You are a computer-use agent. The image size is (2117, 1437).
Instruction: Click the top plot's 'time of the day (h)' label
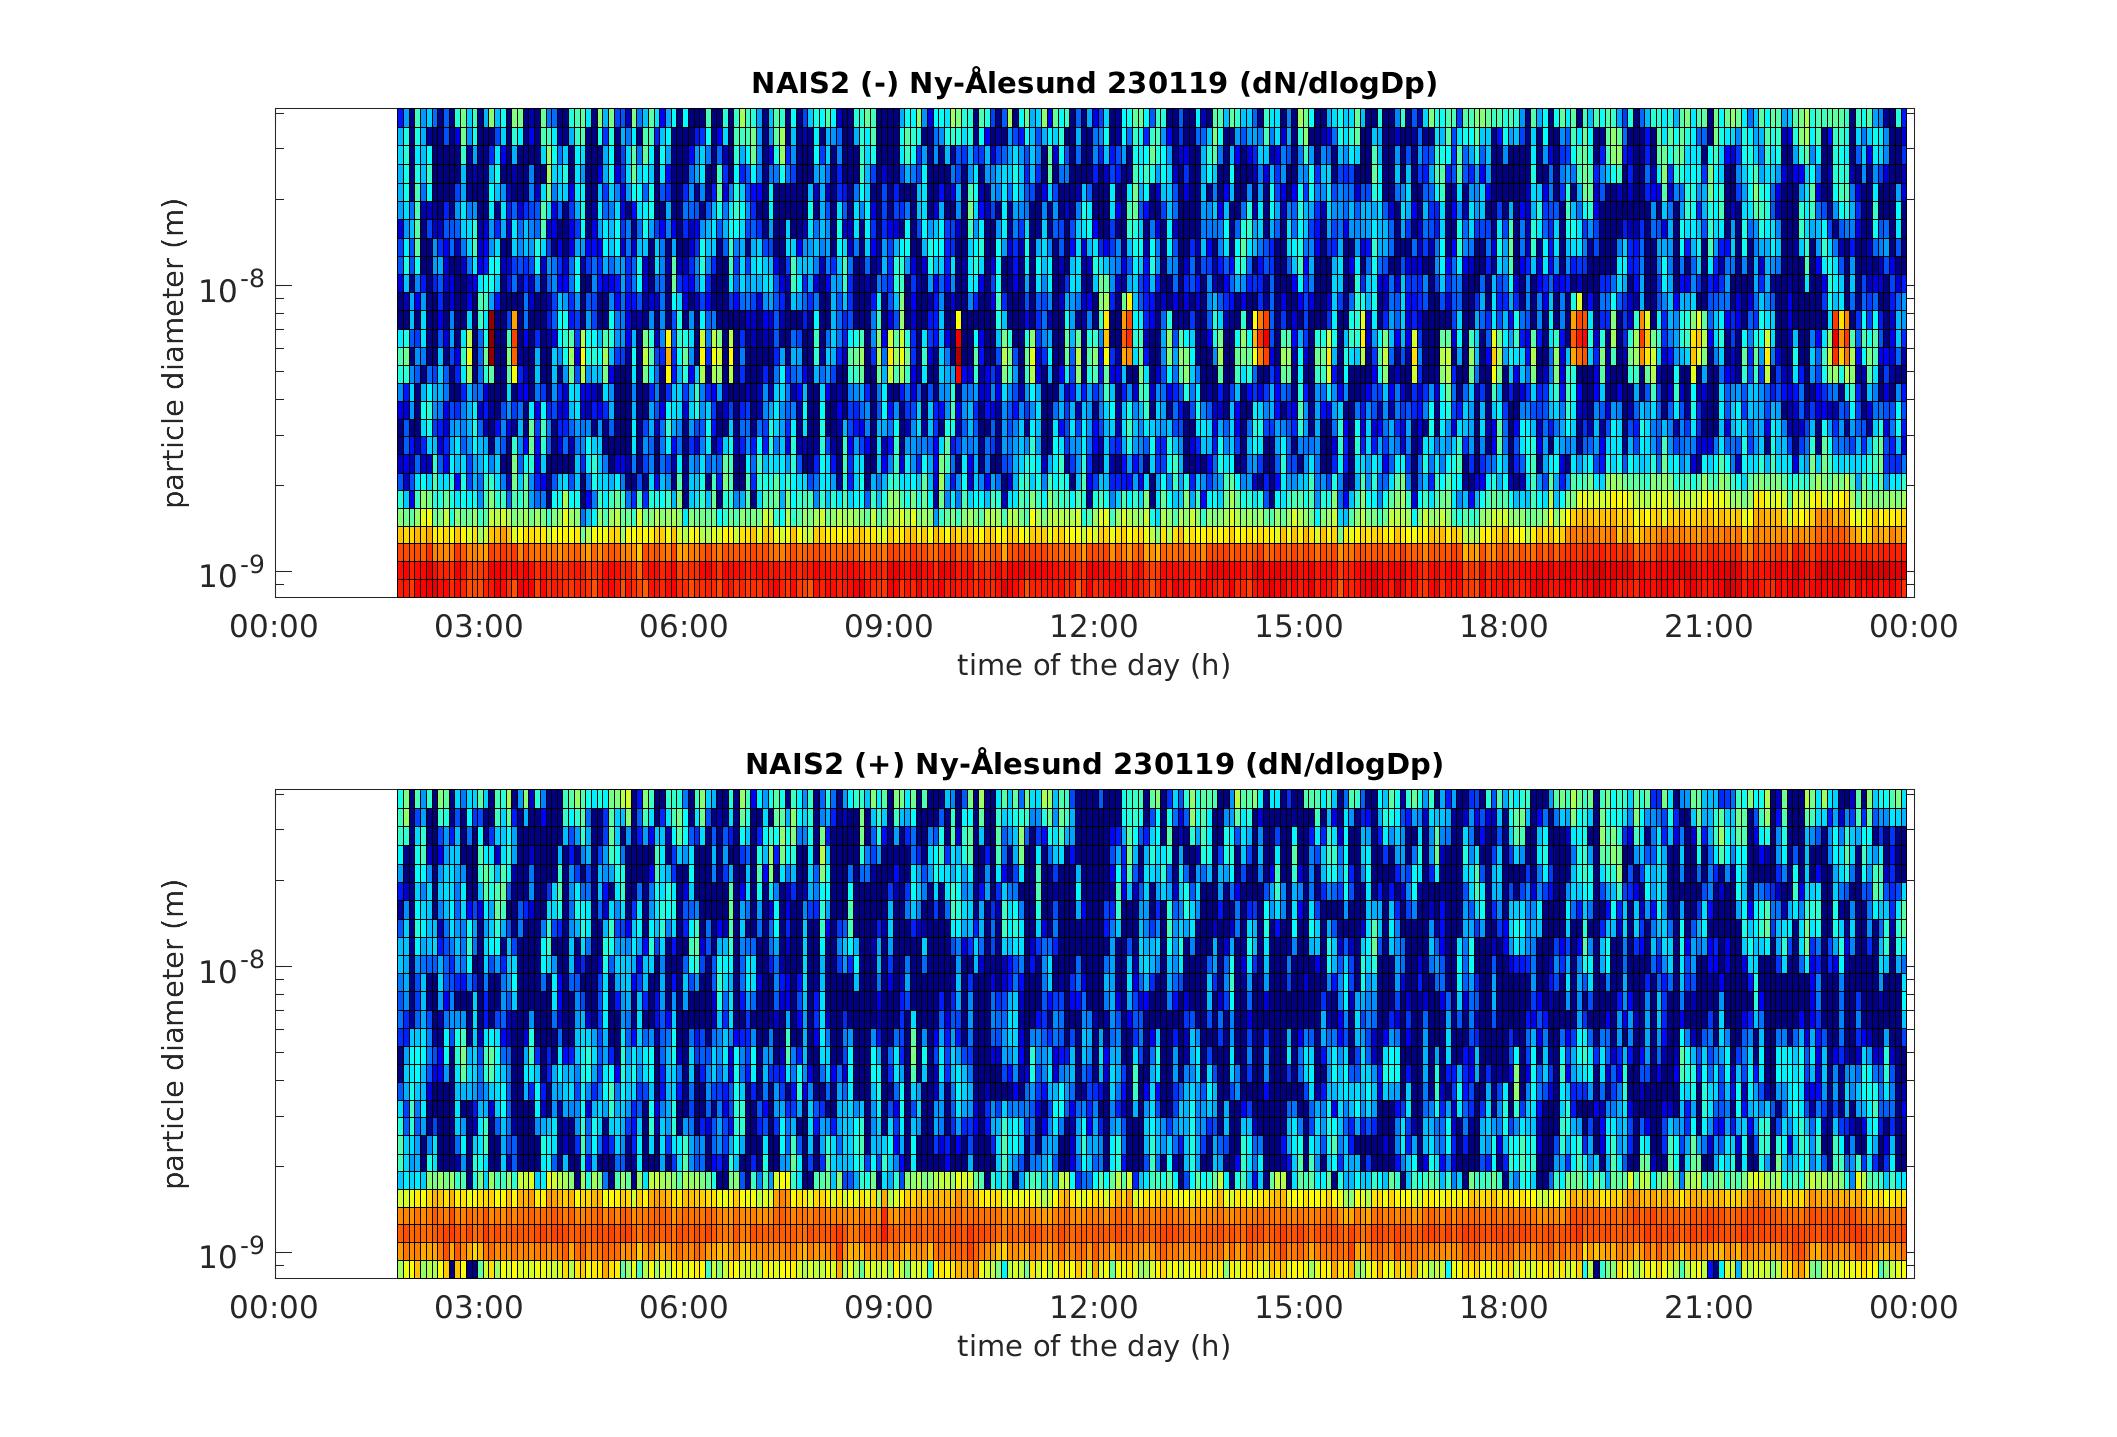pyautogui.click(x=1094, y=665)
